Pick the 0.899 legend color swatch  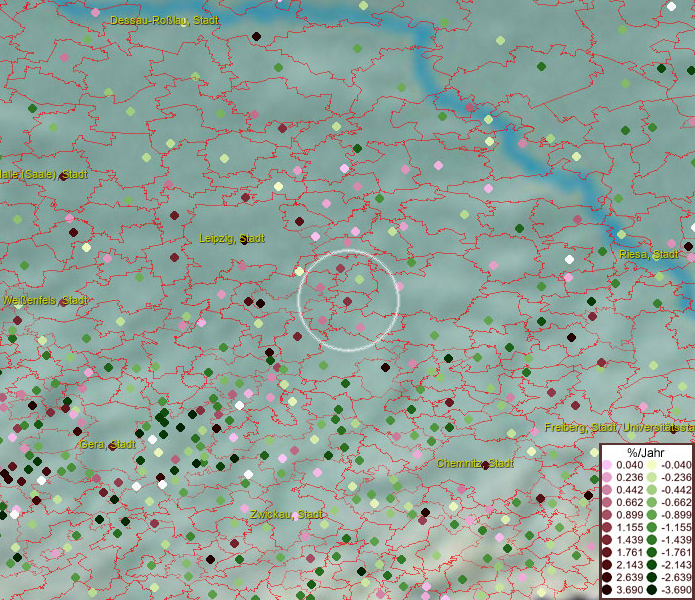[x=607, y=515]
